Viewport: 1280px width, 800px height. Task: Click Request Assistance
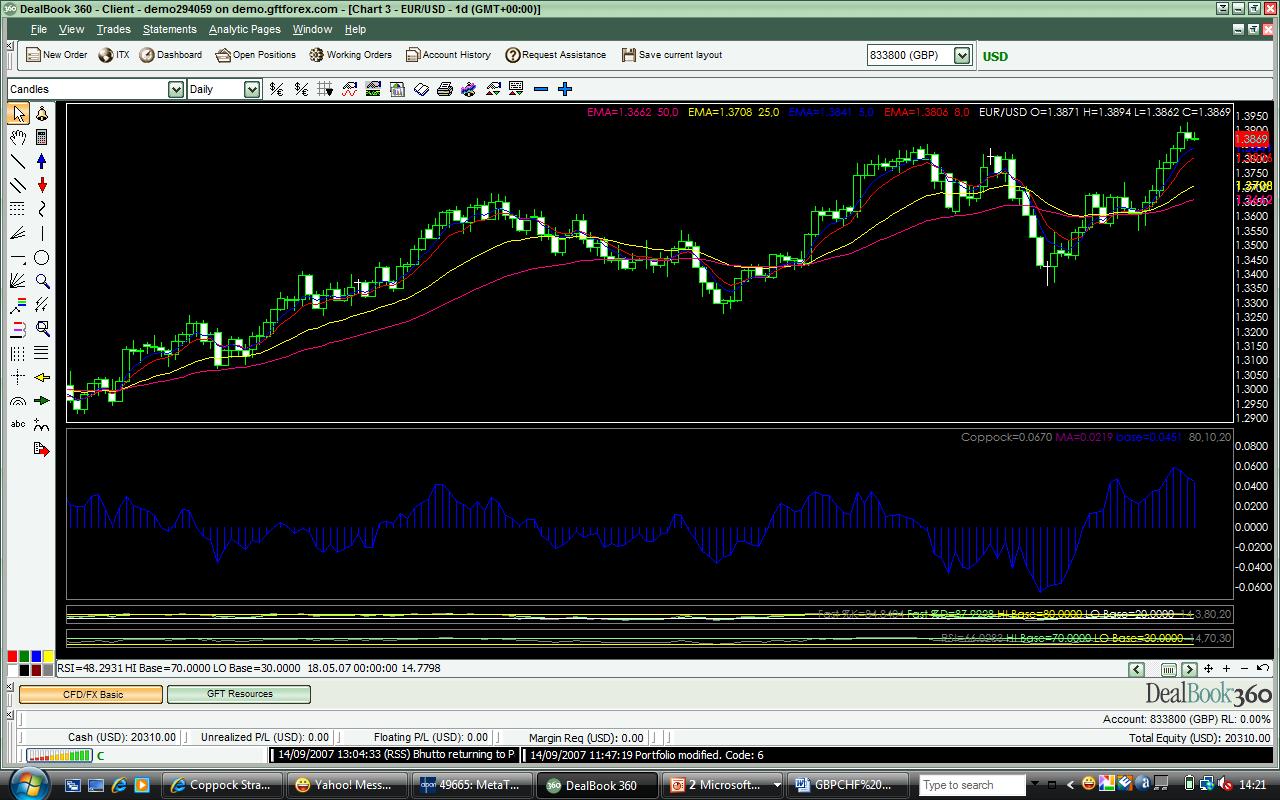coord(555,55)
